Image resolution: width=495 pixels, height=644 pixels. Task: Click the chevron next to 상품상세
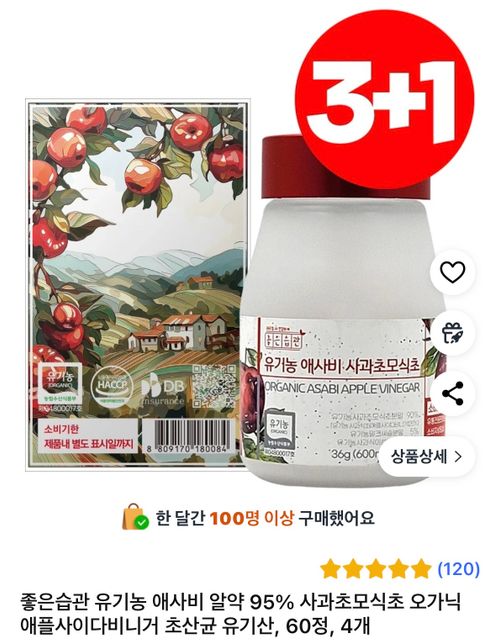point(458,456)
